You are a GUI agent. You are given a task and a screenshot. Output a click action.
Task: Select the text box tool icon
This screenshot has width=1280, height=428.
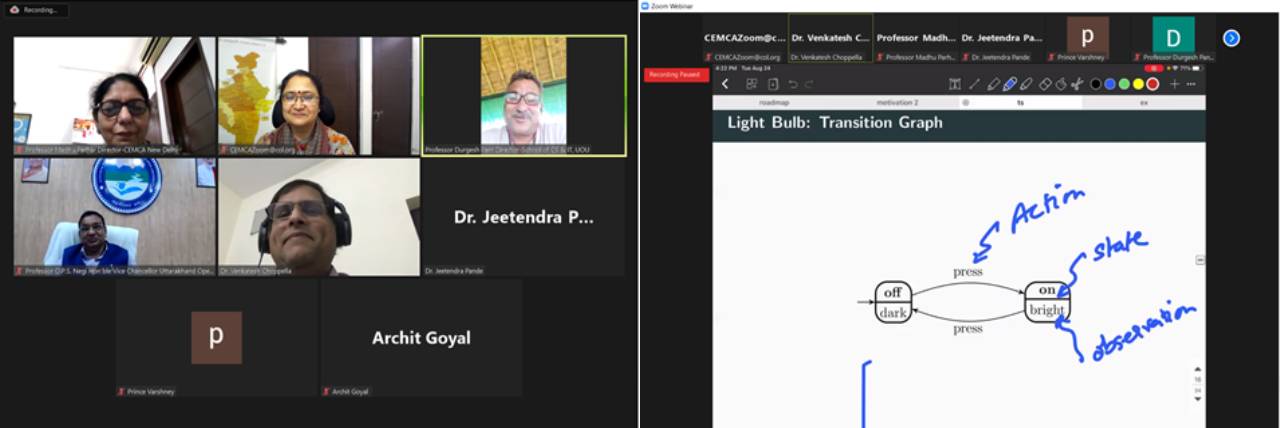pos(955,84)
